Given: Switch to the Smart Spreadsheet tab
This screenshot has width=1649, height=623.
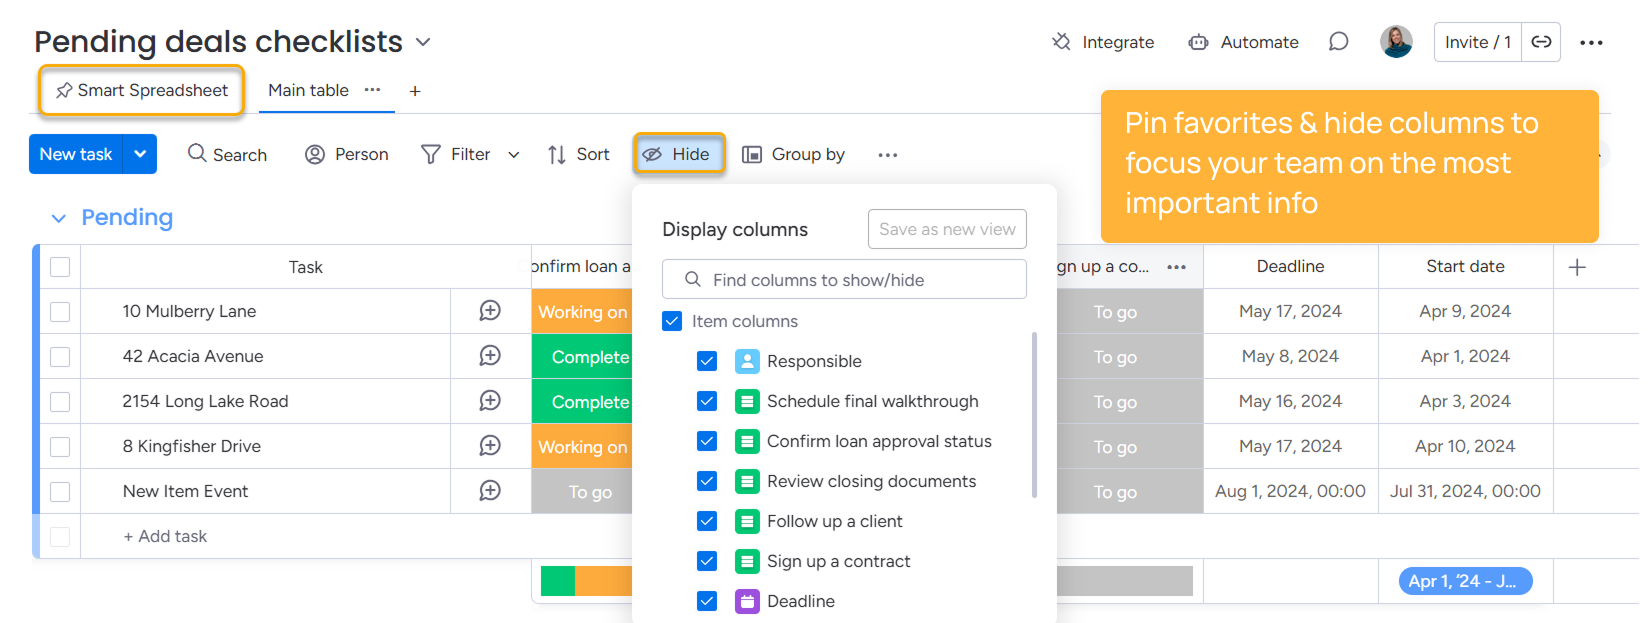Looking at the screenshot, I should [142, 90].
